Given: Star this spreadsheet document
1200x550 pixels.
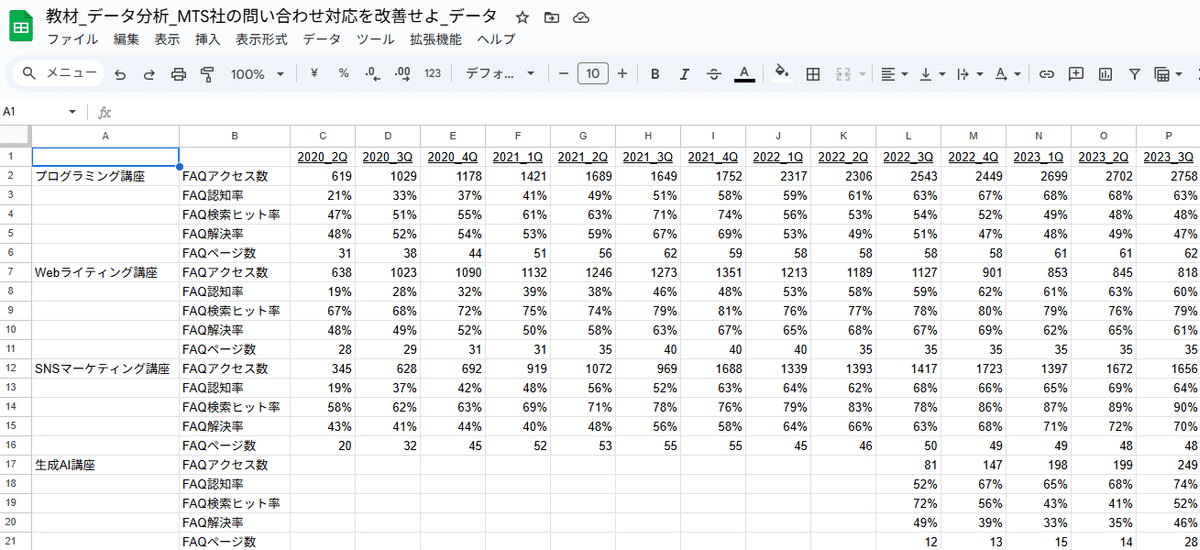Looking at the screenshot, I should pyautogui.click(x=522, y=17).
